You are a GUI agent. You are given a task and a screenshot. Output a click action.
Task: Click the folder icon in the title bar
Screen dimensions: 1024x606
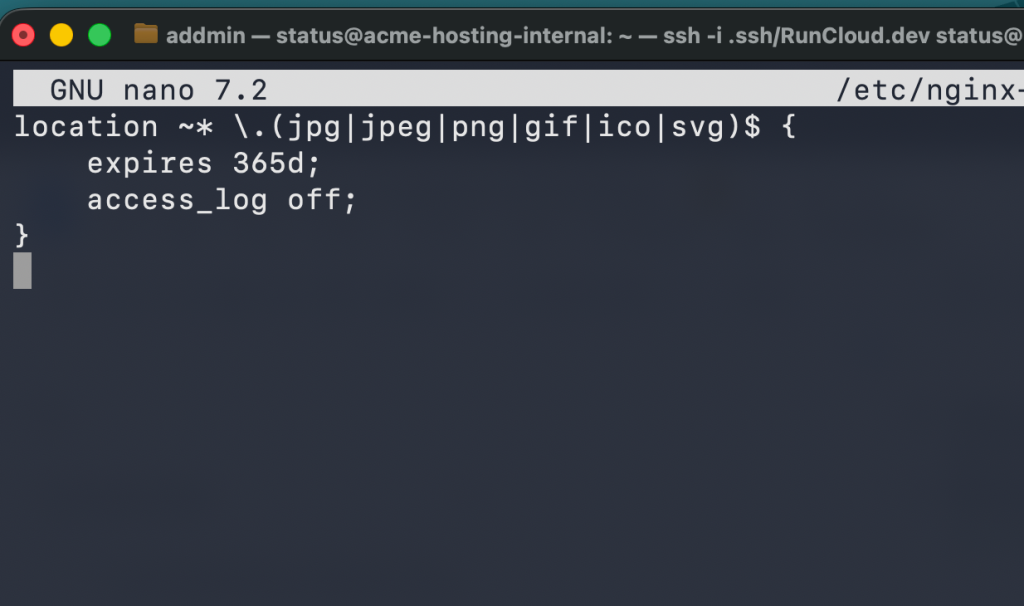(146, 34)
